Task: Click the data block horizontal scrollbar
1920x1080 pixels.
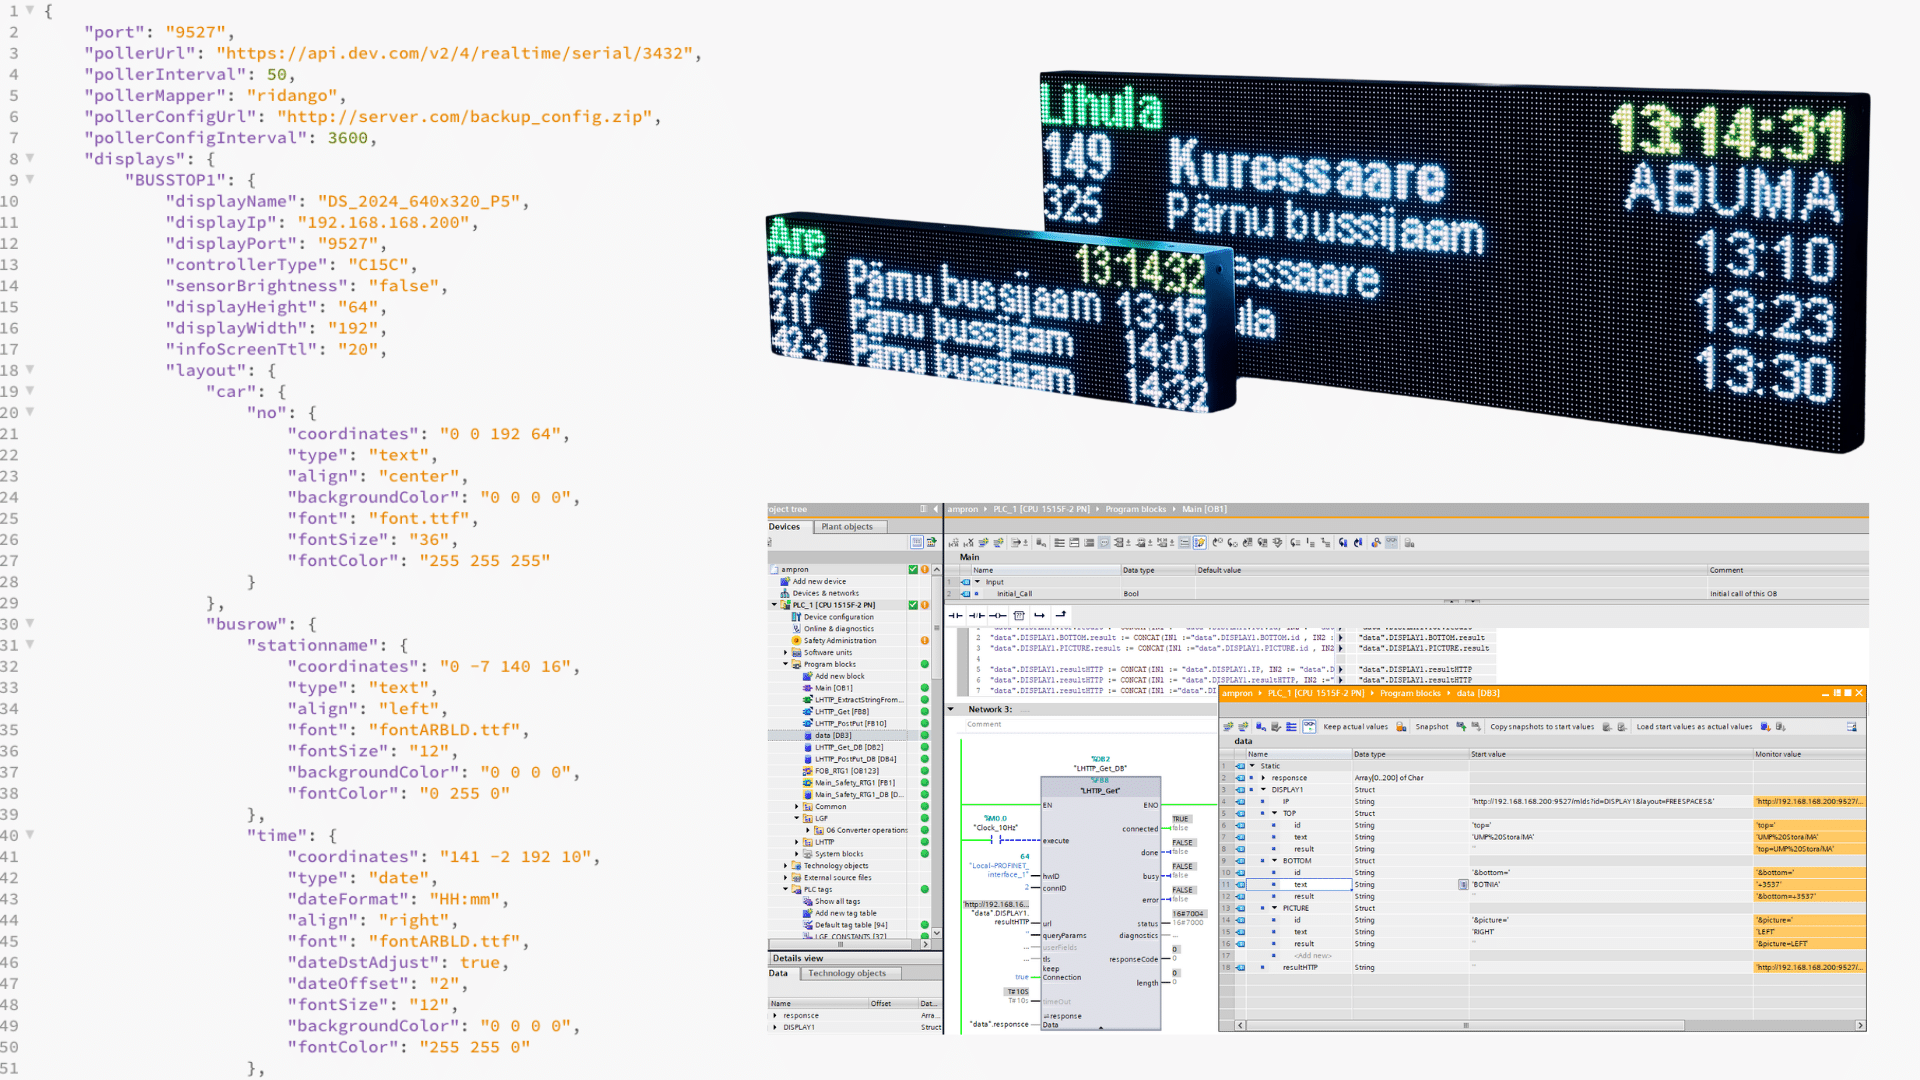Action: pos(1465,1025)
